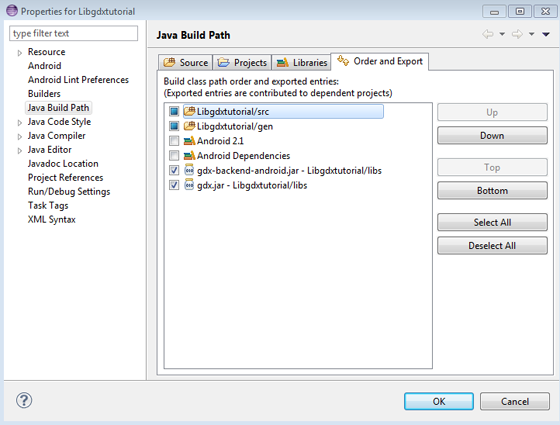Click the Libgdxtutorial/gen package folder icon
The image size is (560, 425).
(189, 126)
